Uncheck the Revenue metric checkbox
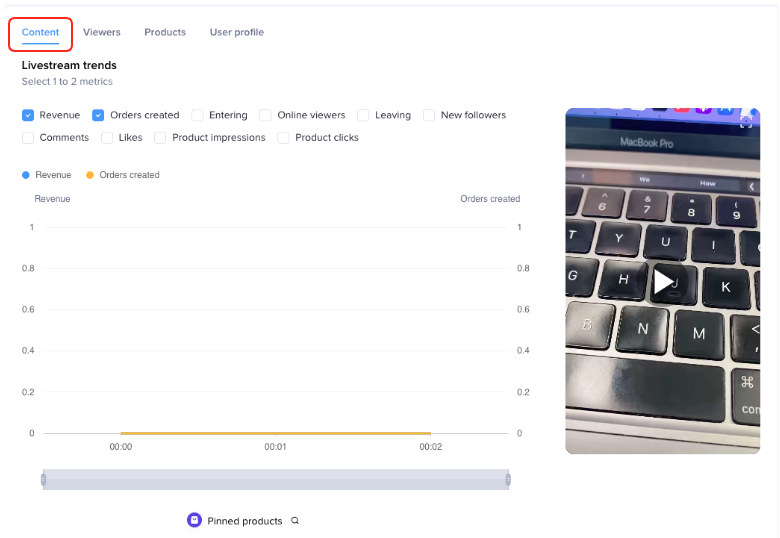Screen dimensions: 780x538 28,115
